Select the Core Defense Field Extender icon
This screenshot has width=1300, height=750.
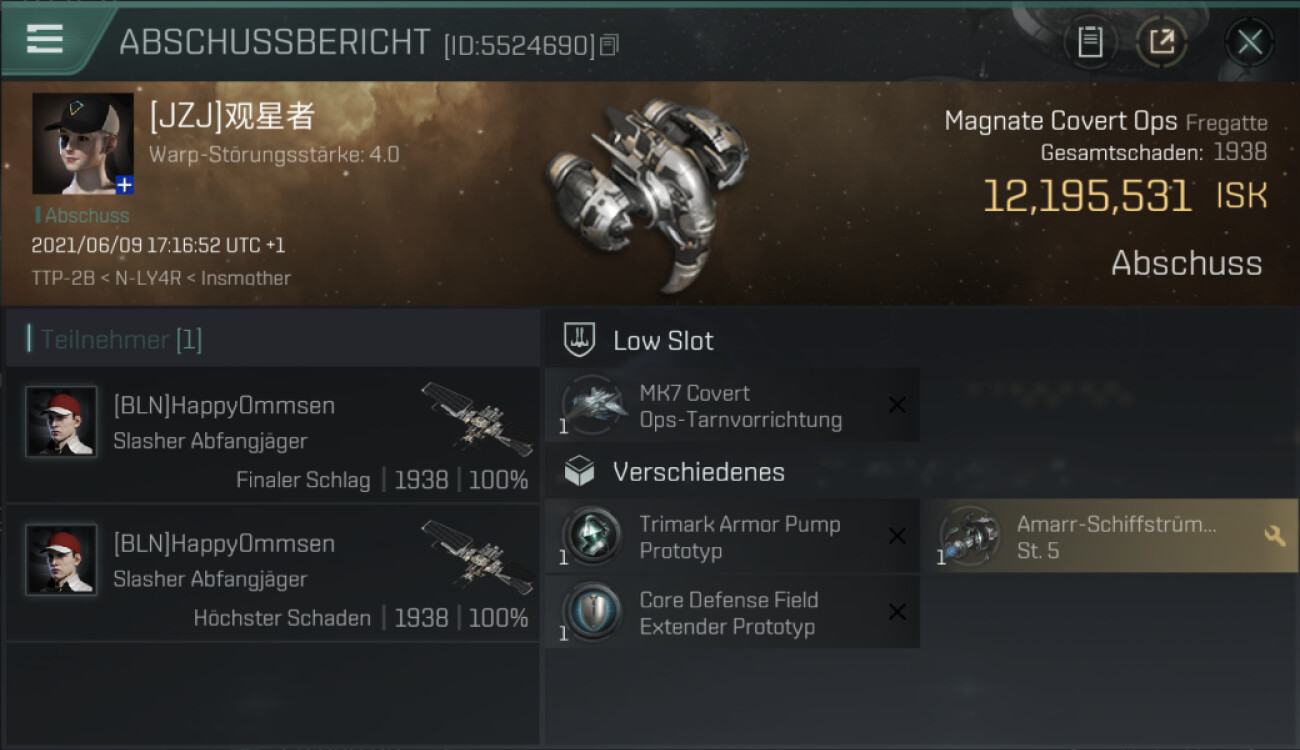pyautogui.click(x=593, y=613)
